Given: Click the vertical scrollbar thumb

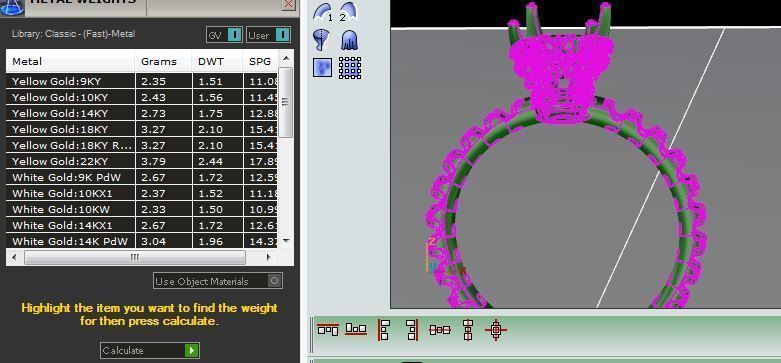Looking at the screenshot, I should point(285,102).
